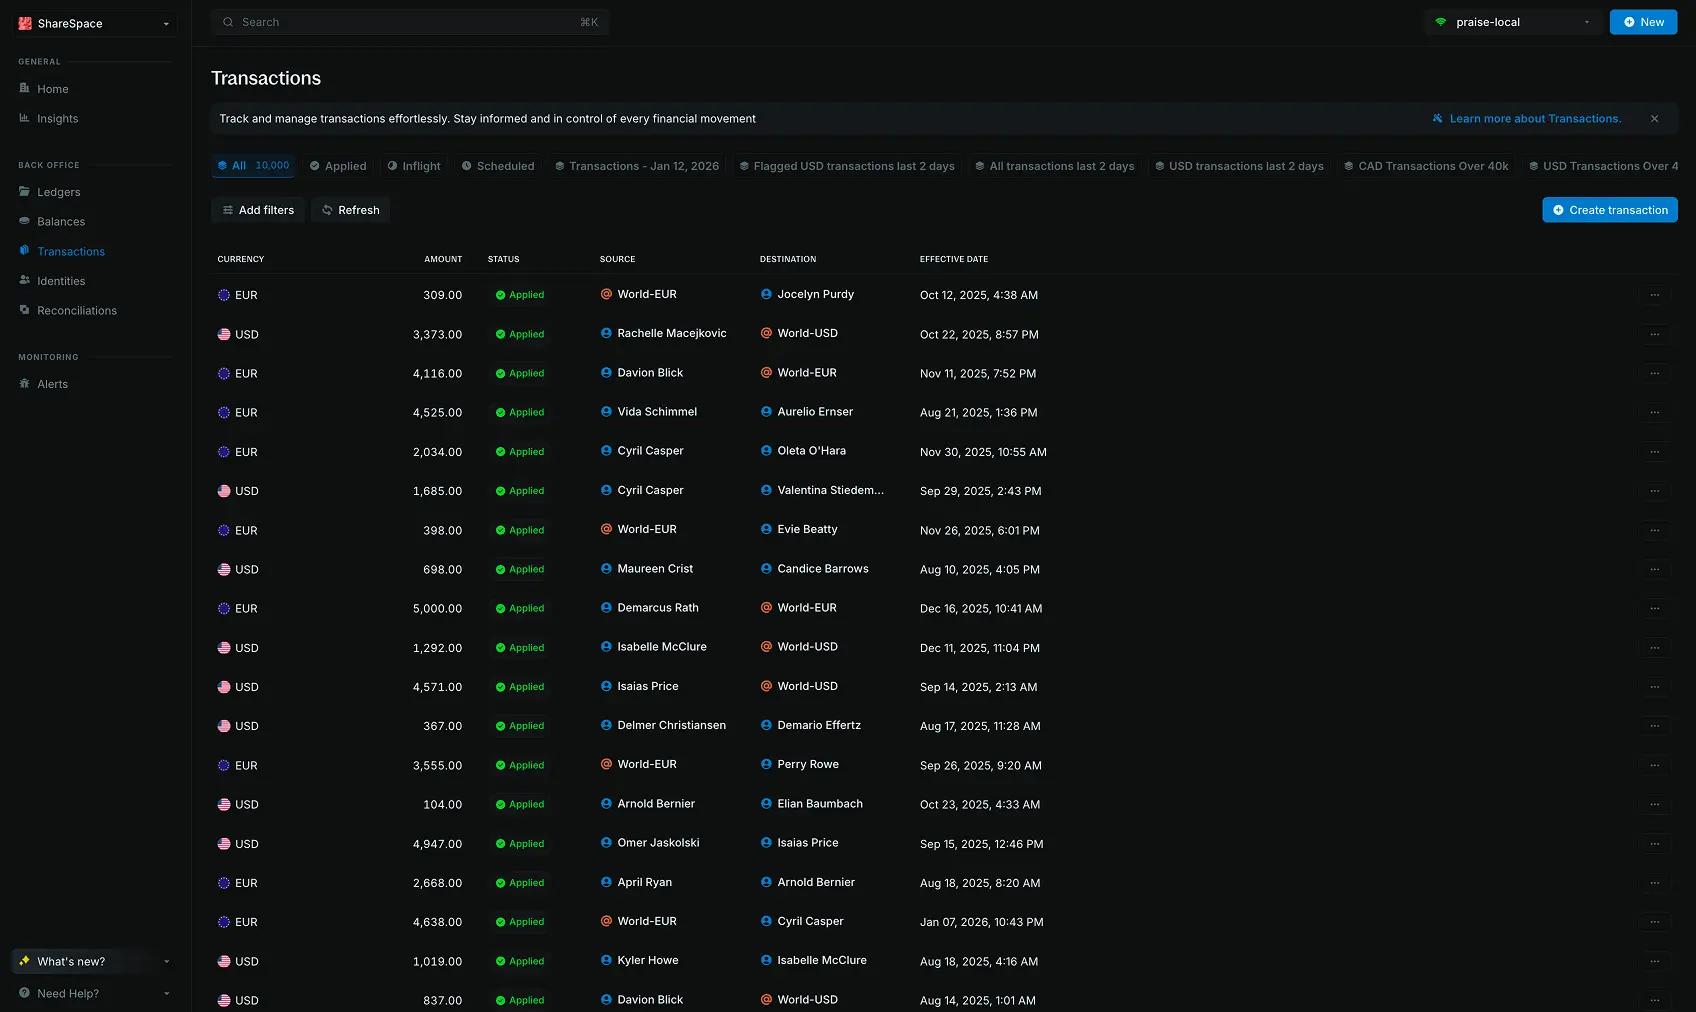Open Insights from the sidebar
Image resolution: width=1696 pixels, height=1012 pixels.
coord(57,118)
